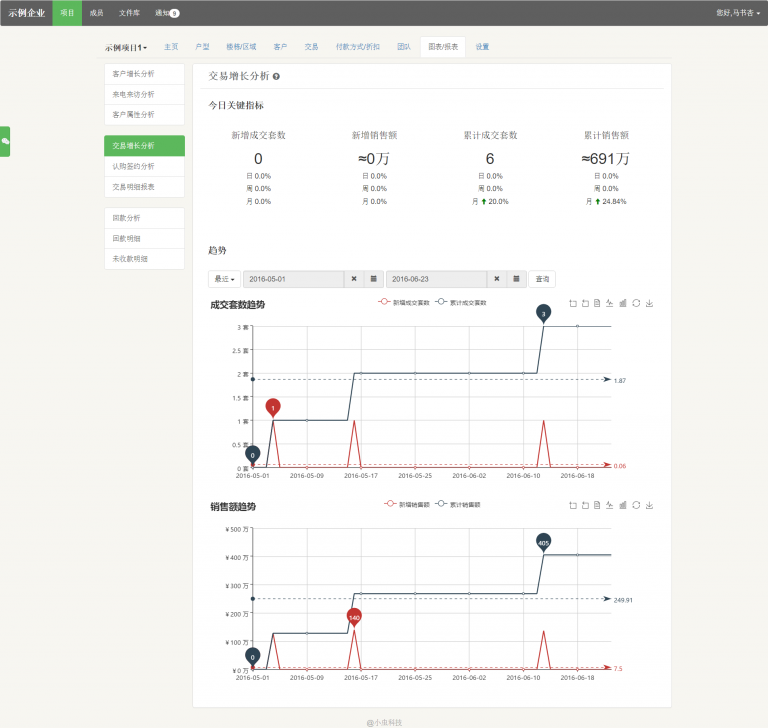Click the green WeChat side tab icon

click(x=5, y=142)
